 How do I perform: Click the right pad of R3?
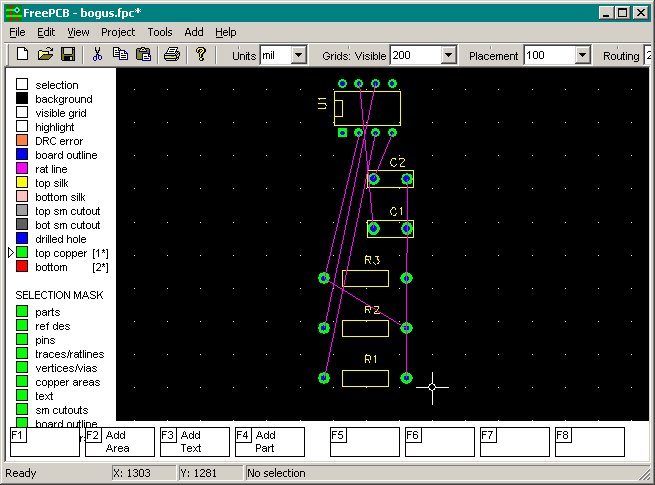[406, 278]
